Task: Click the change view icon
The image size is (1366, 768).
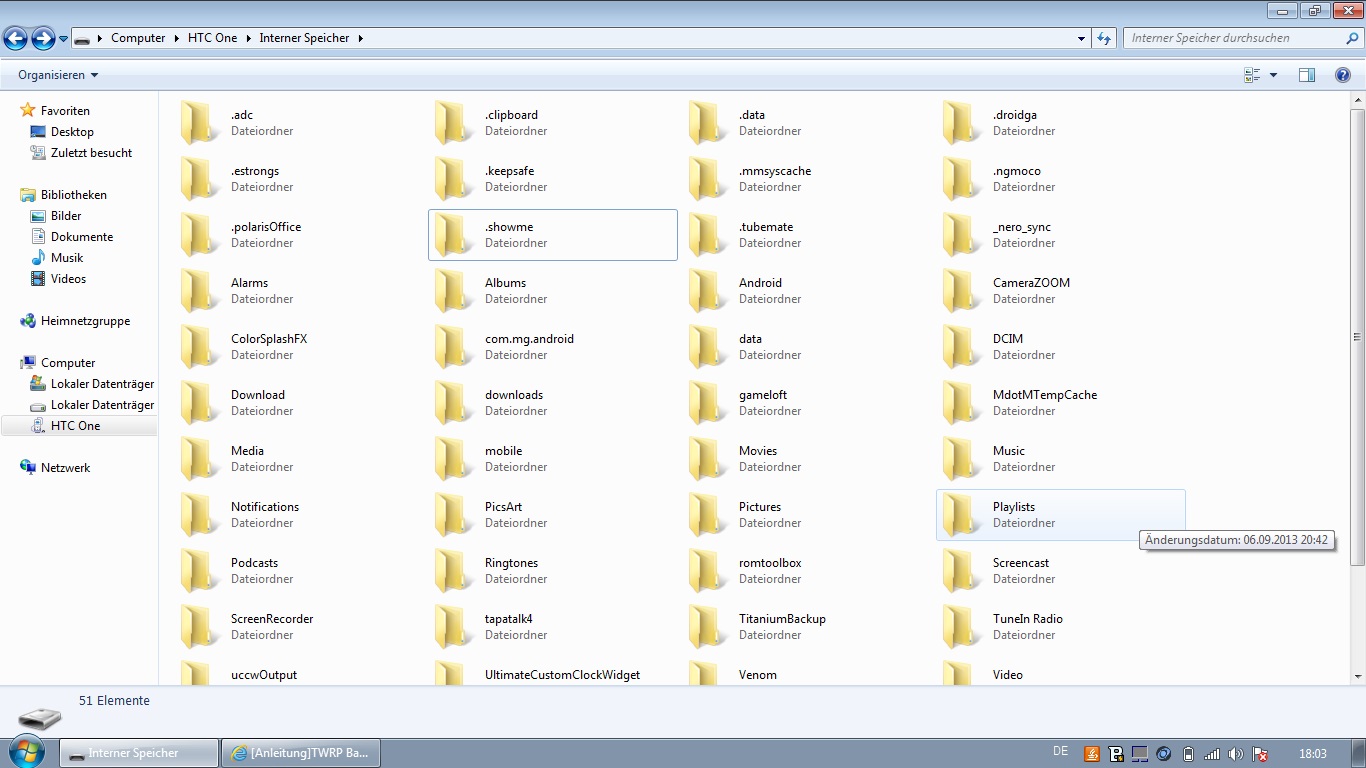Action: tap(1252, 75)
